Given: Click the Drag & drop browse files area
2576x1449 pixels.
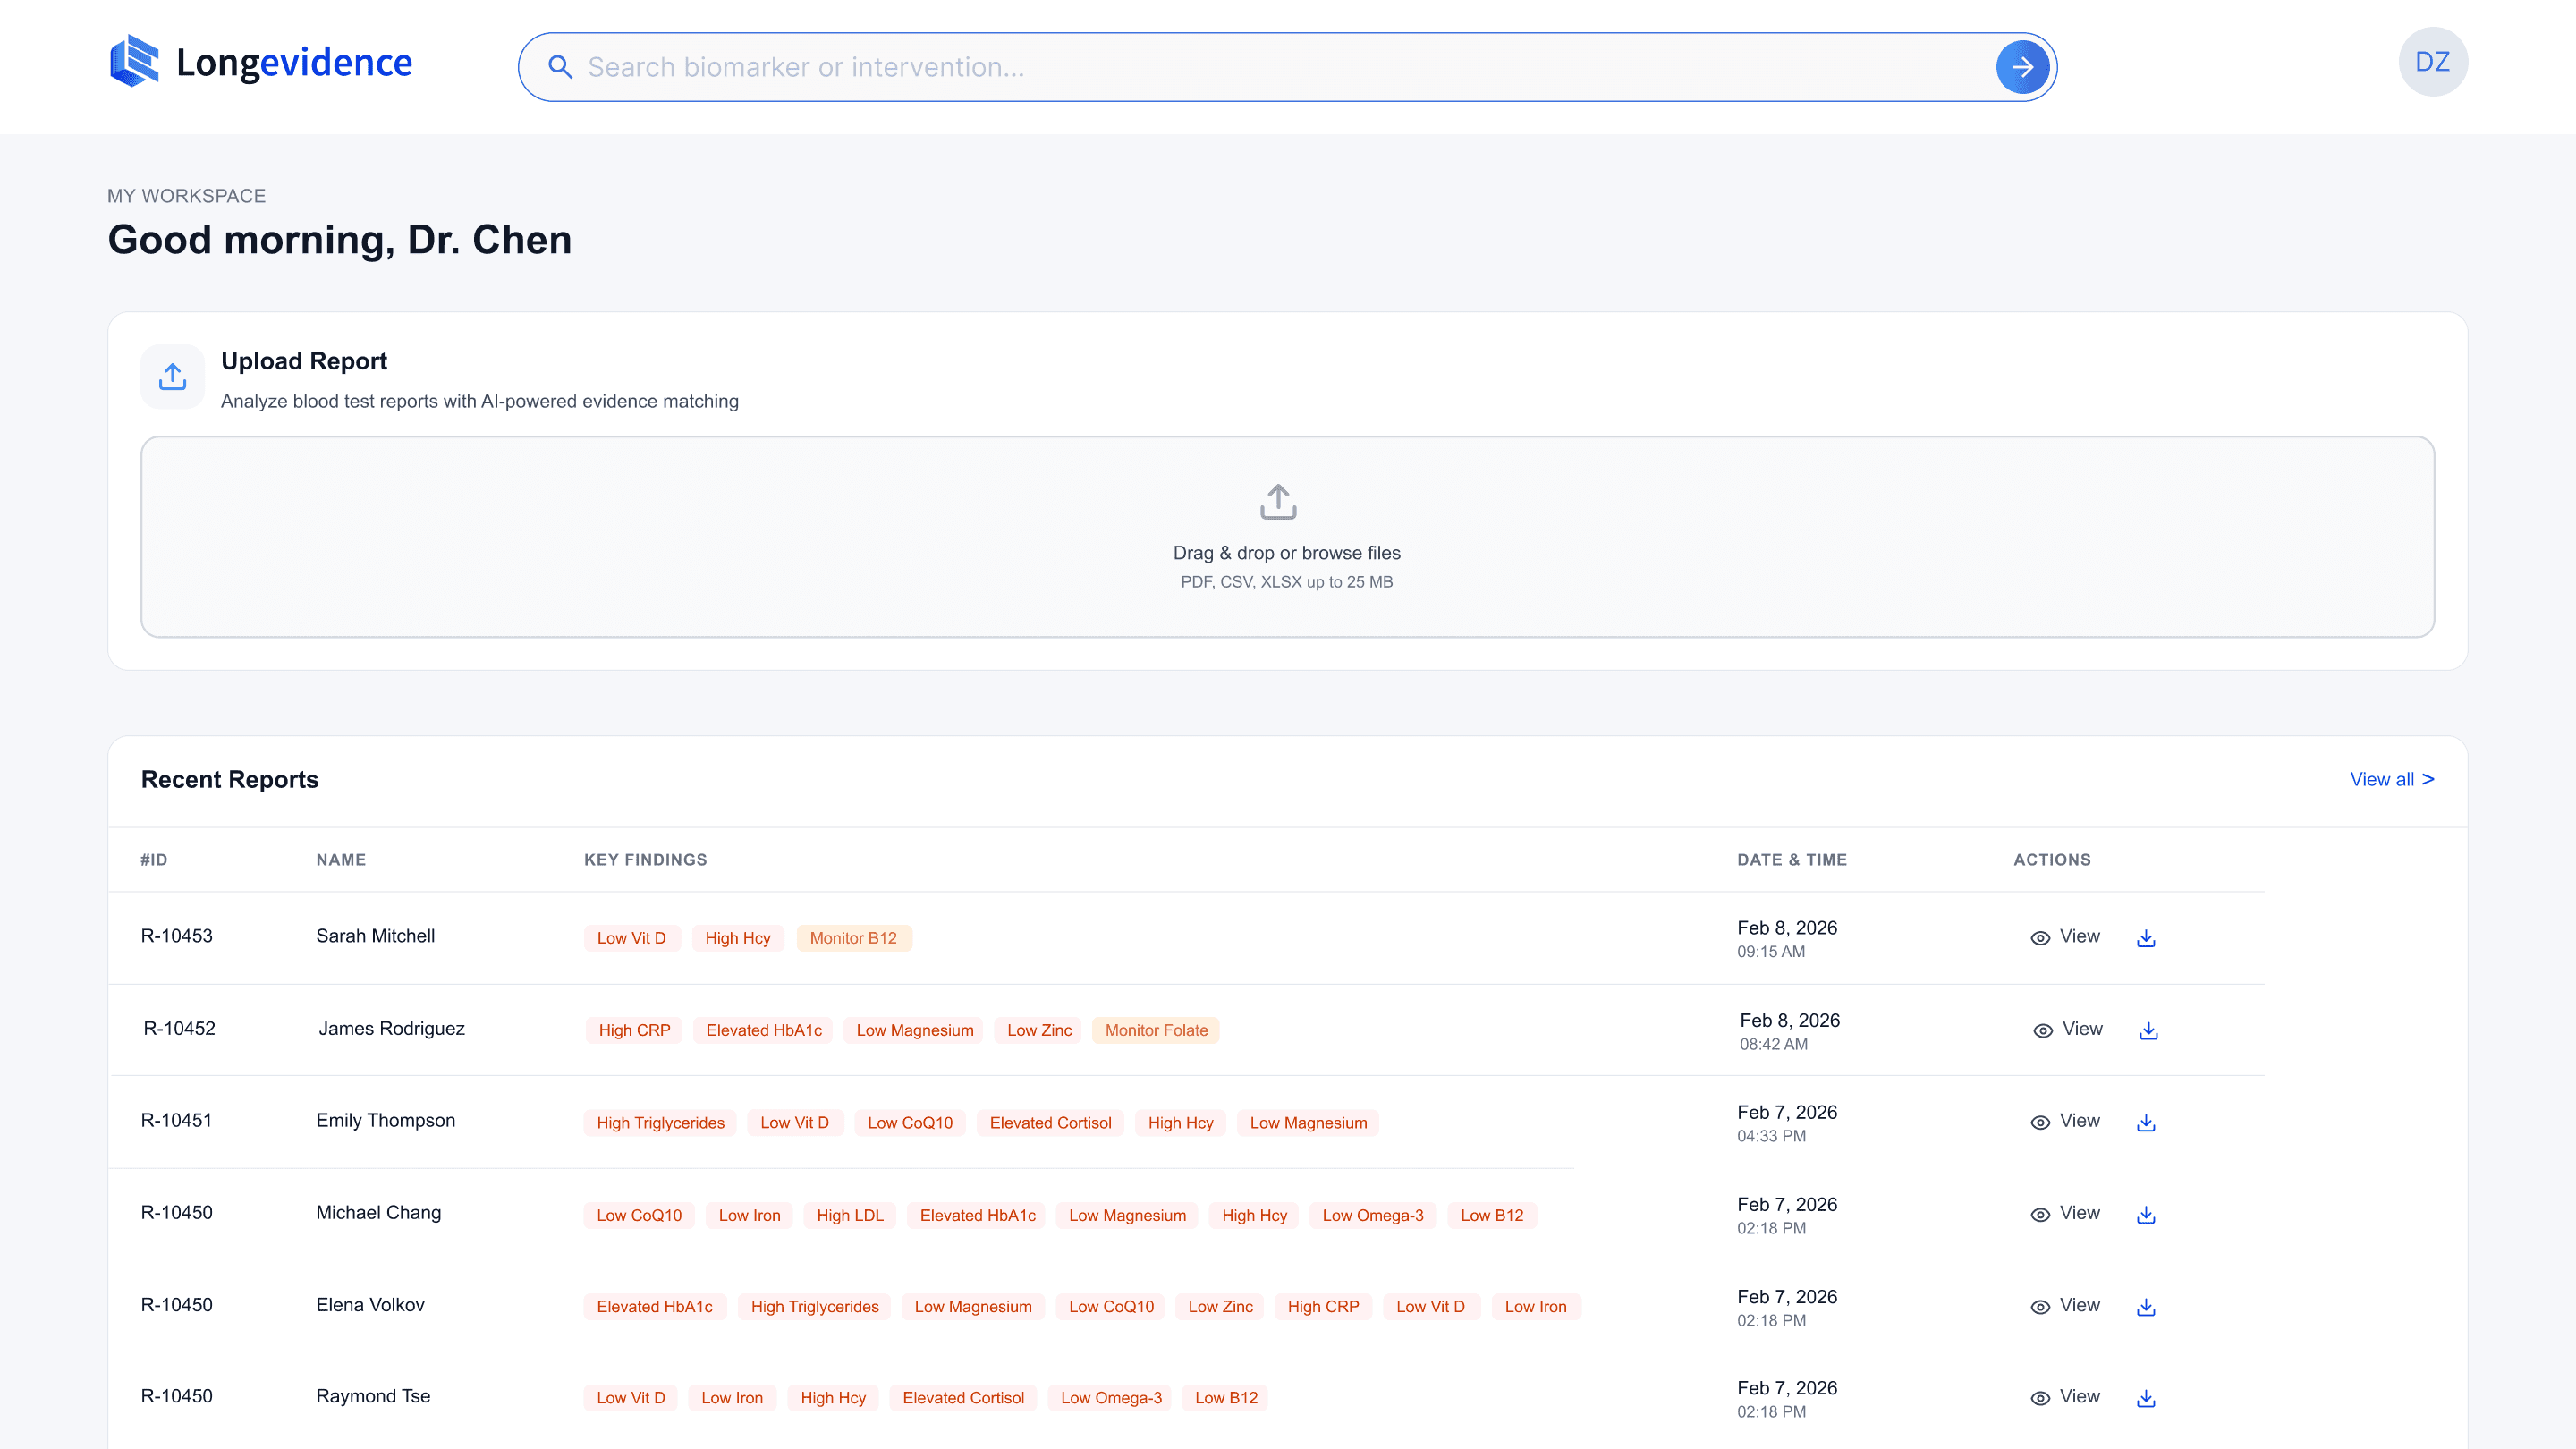Looking at the screenshot, I should pyautogui.click(x=1286, y=553).
